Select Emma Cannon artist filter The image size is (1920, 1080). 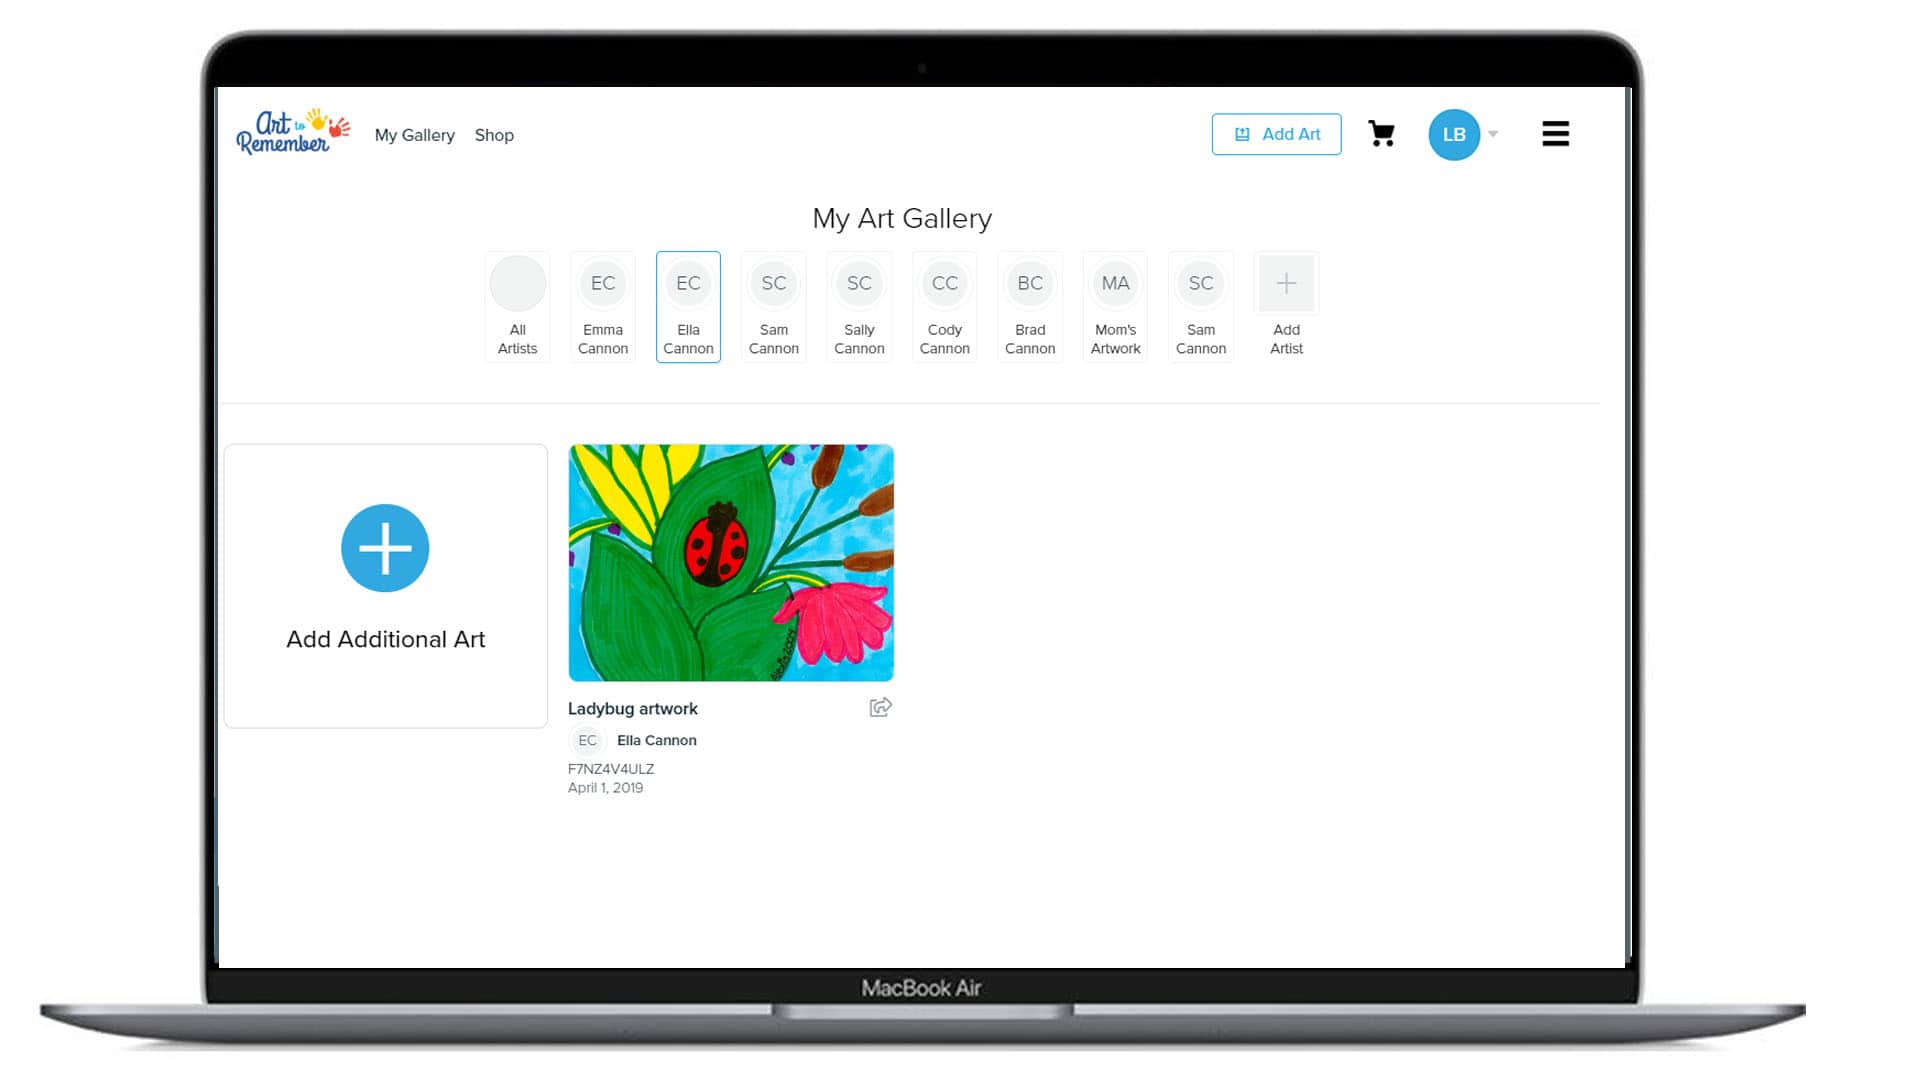603,307
